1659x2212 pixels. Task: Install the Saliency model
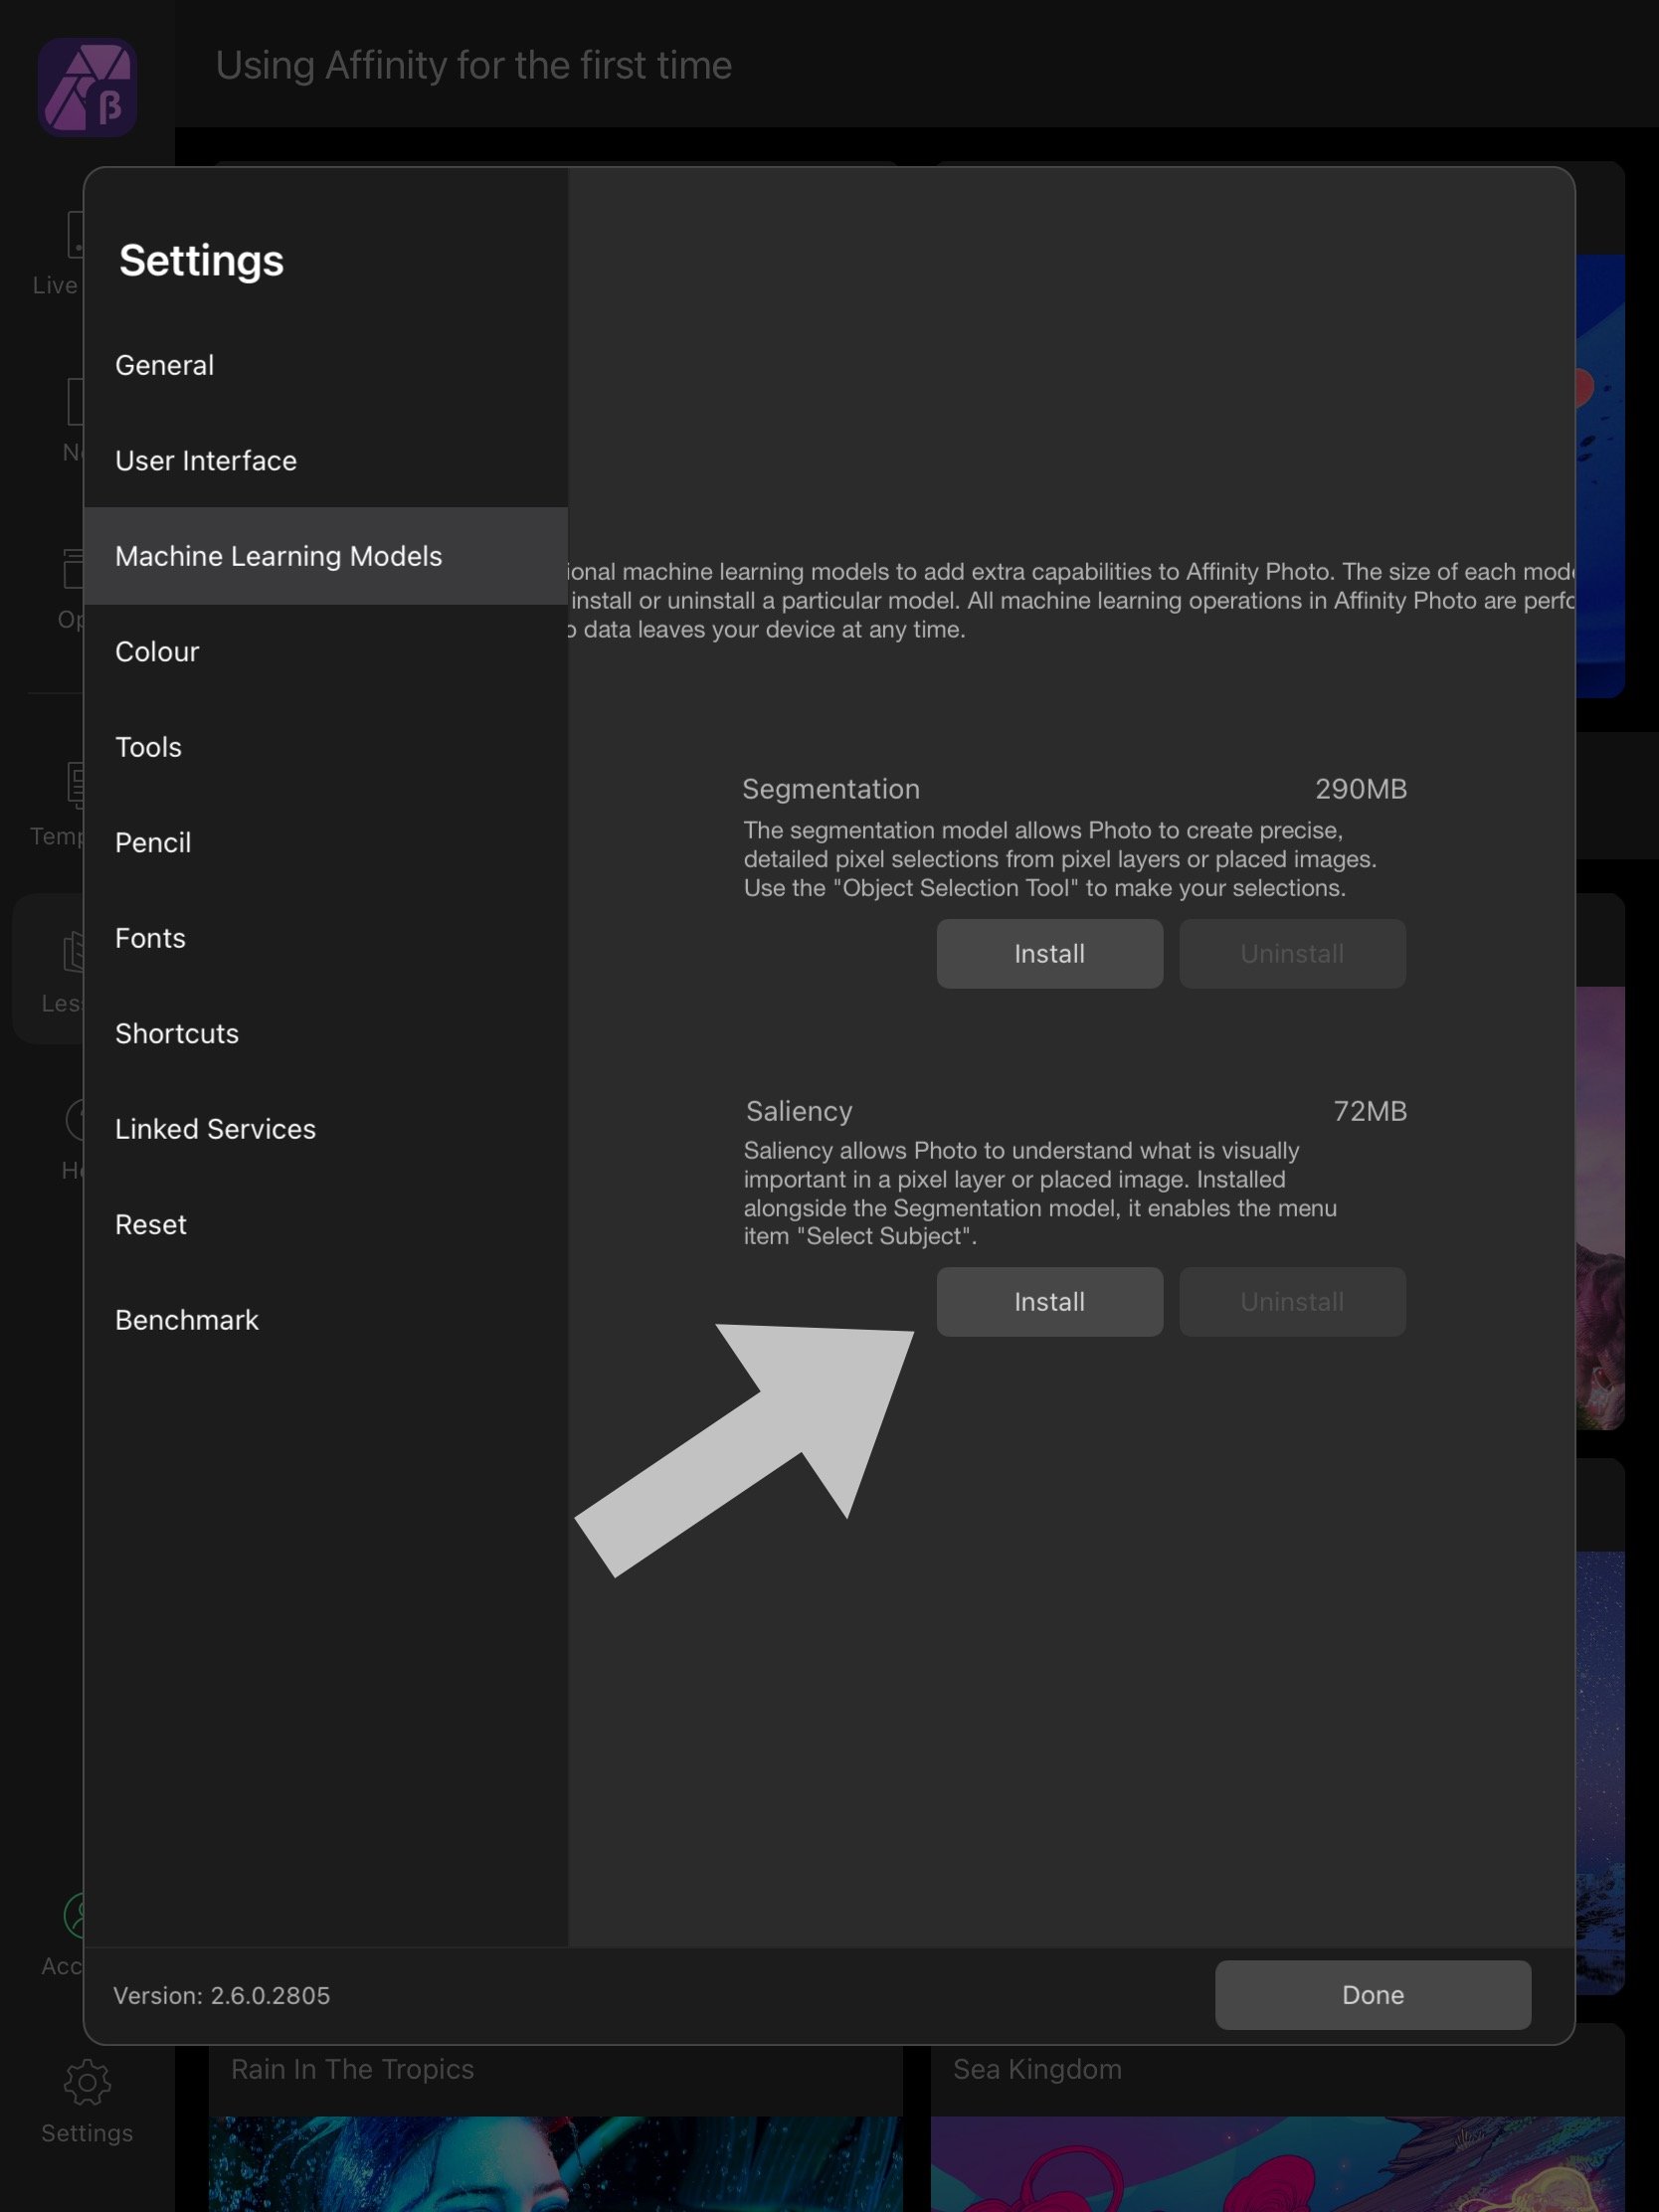pos(1049,1302)
